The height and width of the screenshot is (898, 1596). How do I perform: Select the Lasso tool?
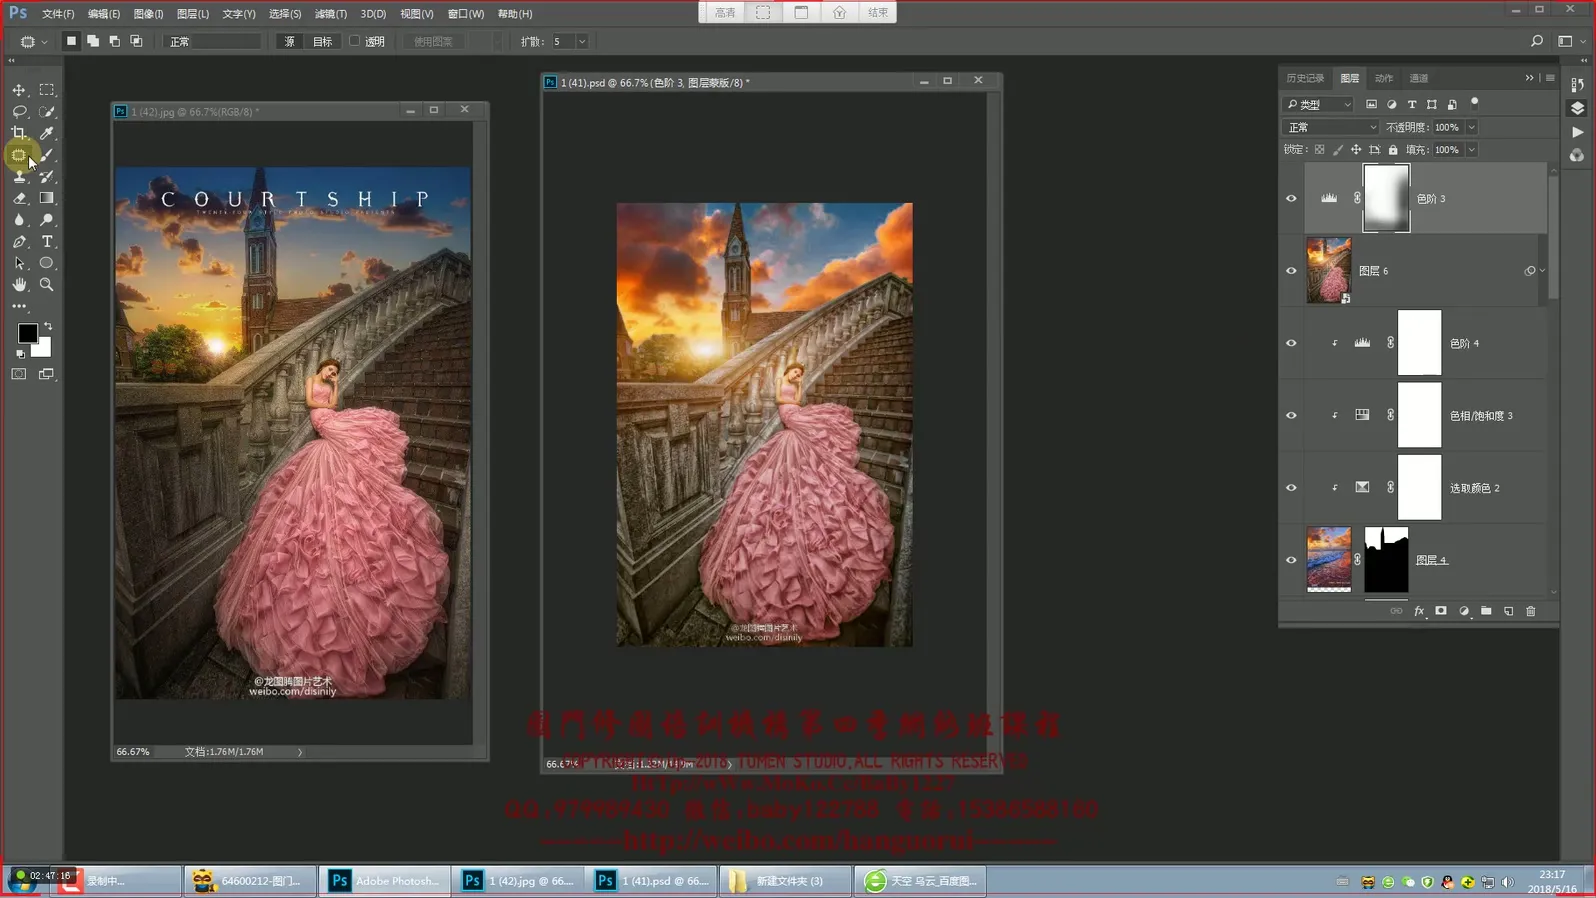point(19,112)
